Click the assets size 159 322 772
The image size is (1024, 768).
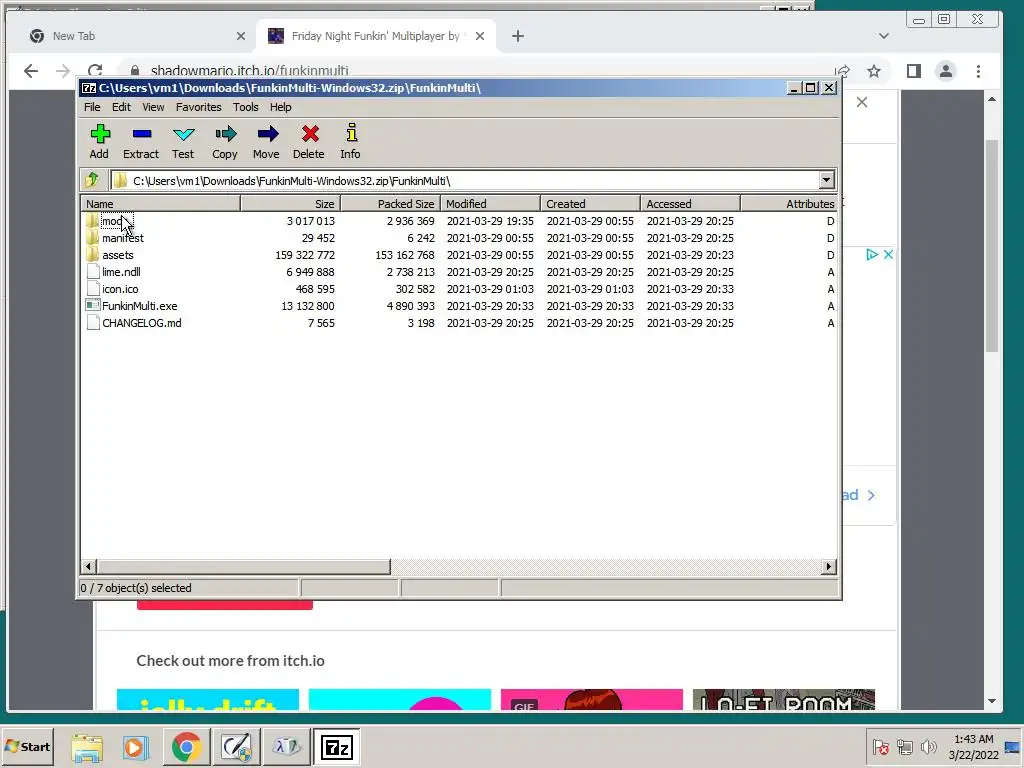tap(305, 255)
